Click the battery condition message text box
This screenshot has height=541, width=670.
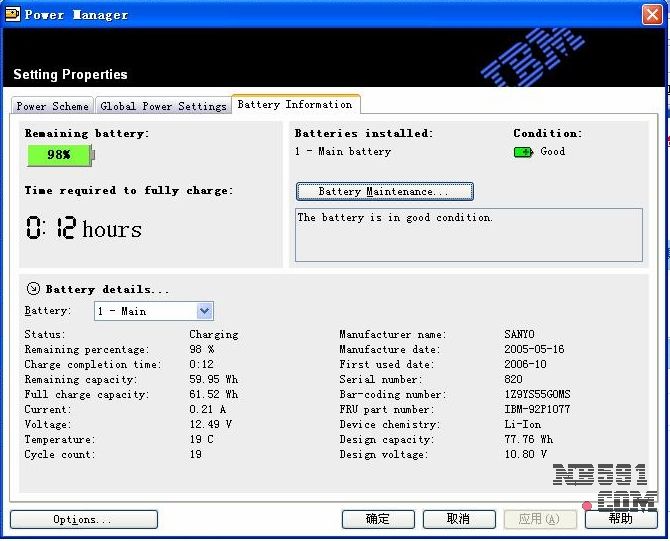469,235
